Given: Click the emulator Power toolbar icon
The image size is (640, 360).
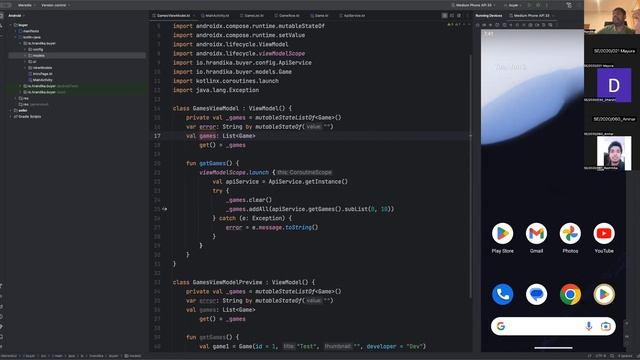Looking at the screenshot, I should [478, 25].
